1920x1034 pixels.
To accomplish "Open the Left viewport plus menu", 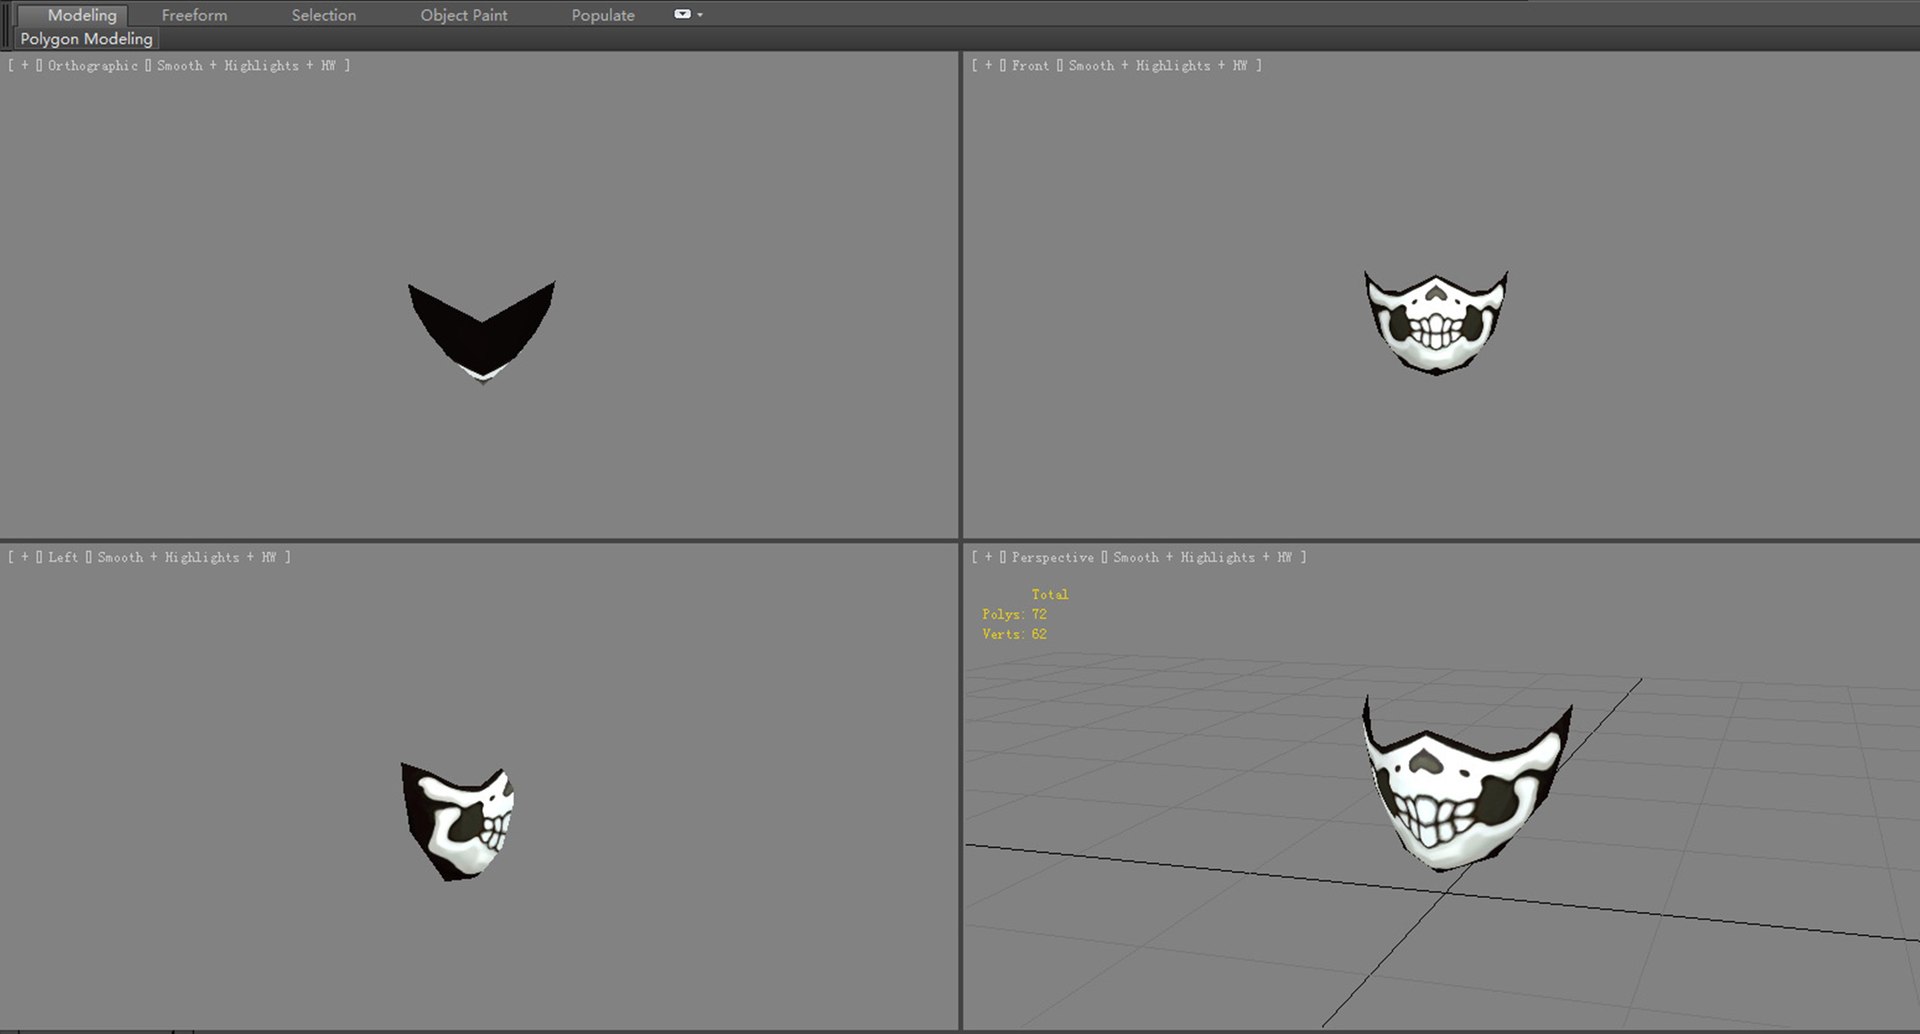I will [x=25, y=557].
